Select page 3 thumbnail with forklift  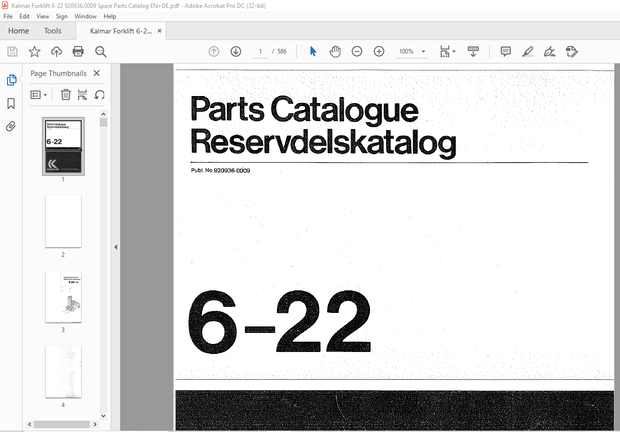click(63, 296)
